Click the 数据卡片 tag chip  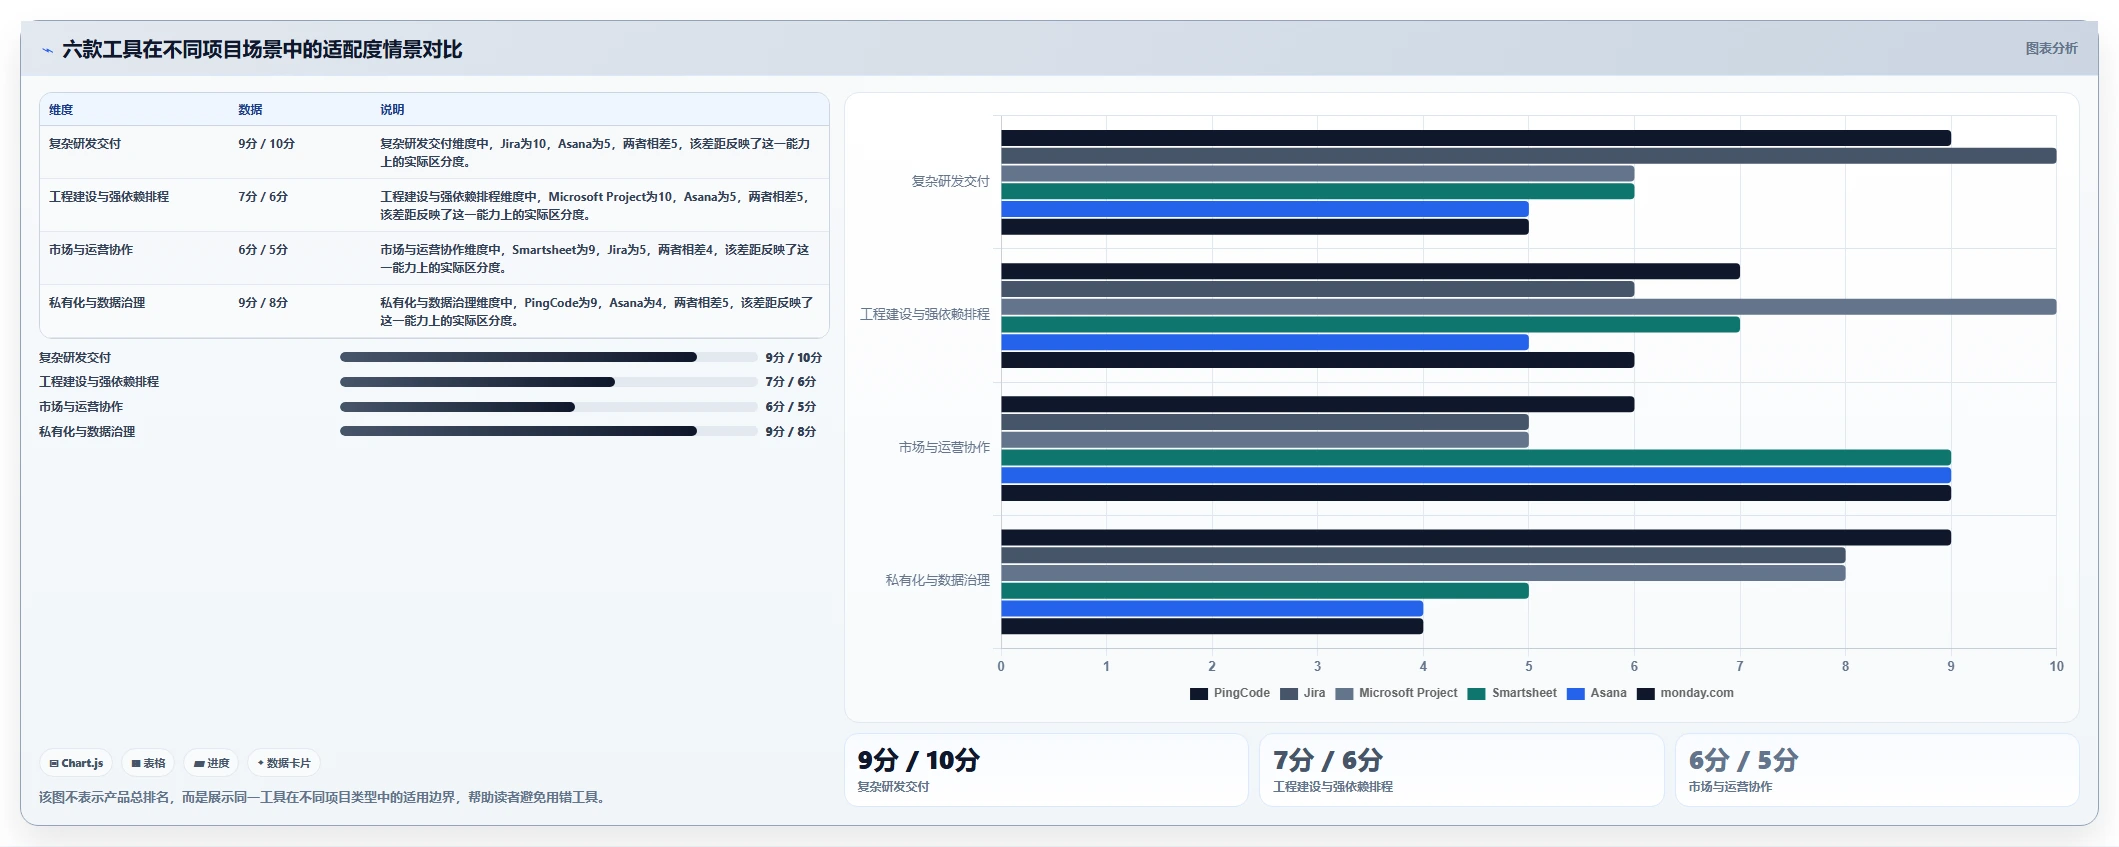284,763
